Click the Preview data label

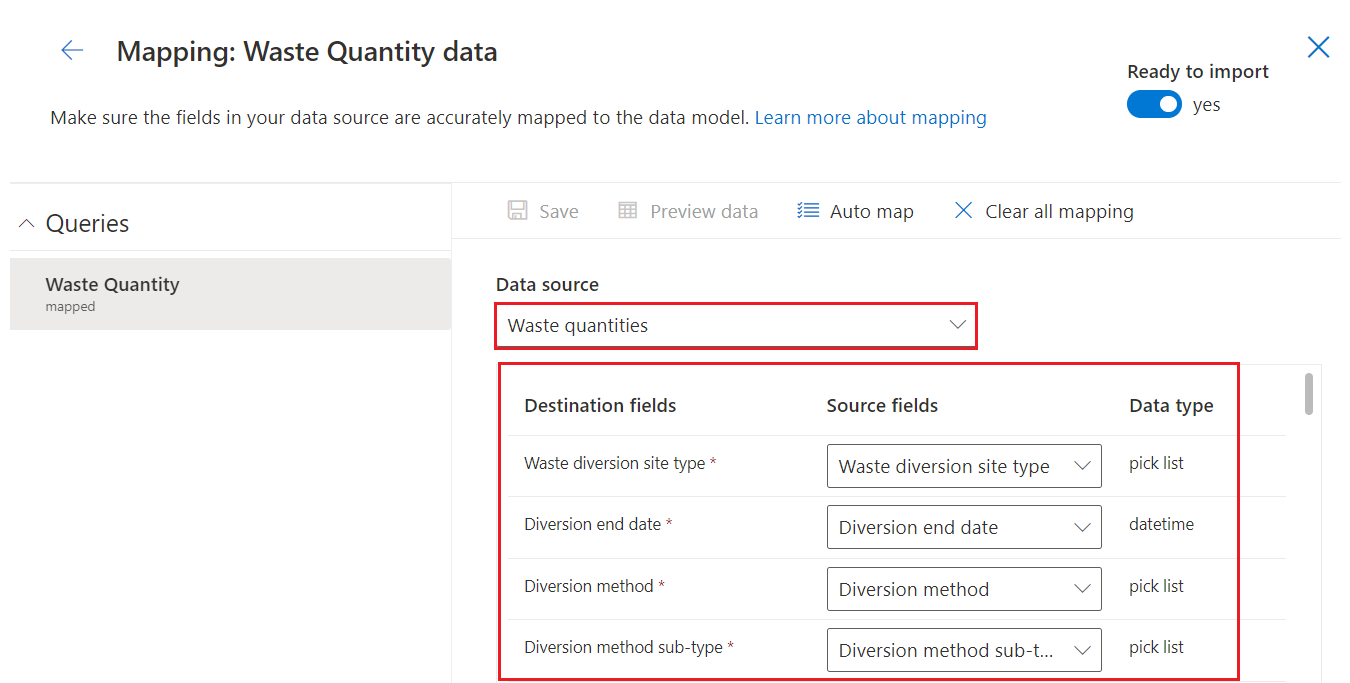(x=704, y=211)
